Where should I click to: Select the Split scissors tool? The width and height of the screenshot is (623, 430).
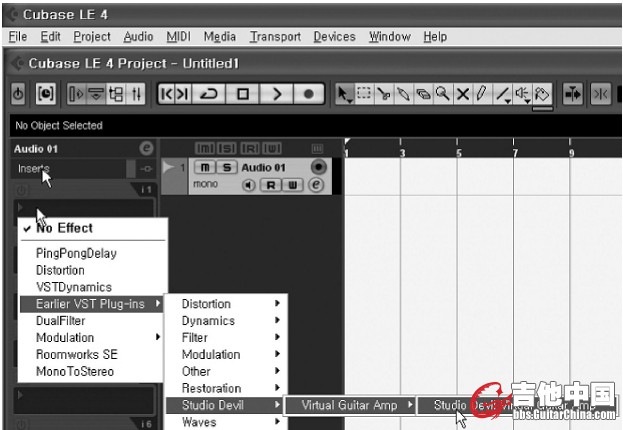pyautogui.click(x=383, y=94)
